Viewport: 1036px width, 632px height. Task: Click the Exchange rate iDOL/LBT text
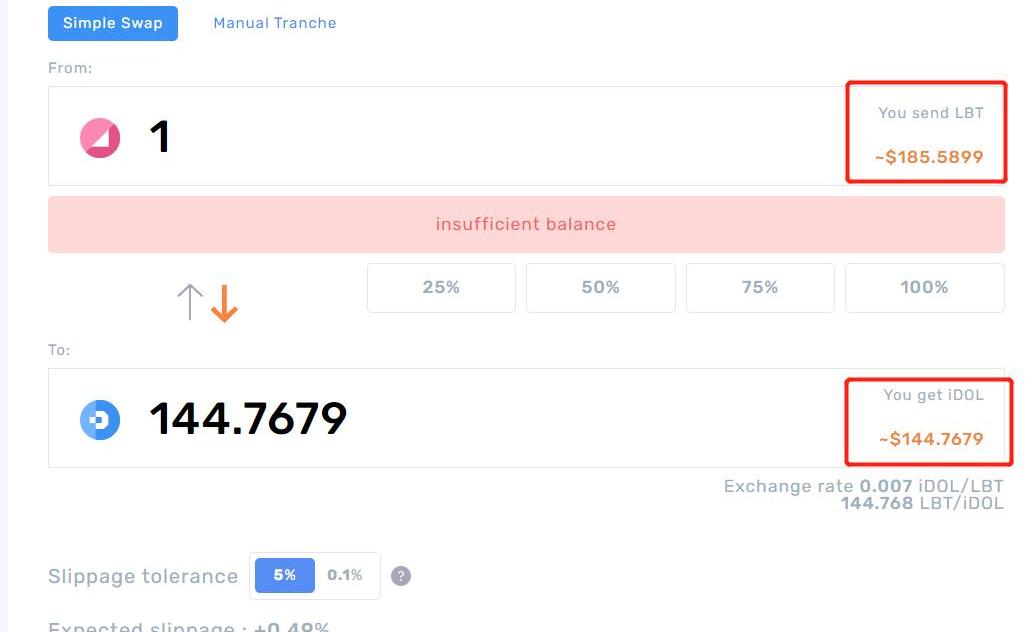863,487
